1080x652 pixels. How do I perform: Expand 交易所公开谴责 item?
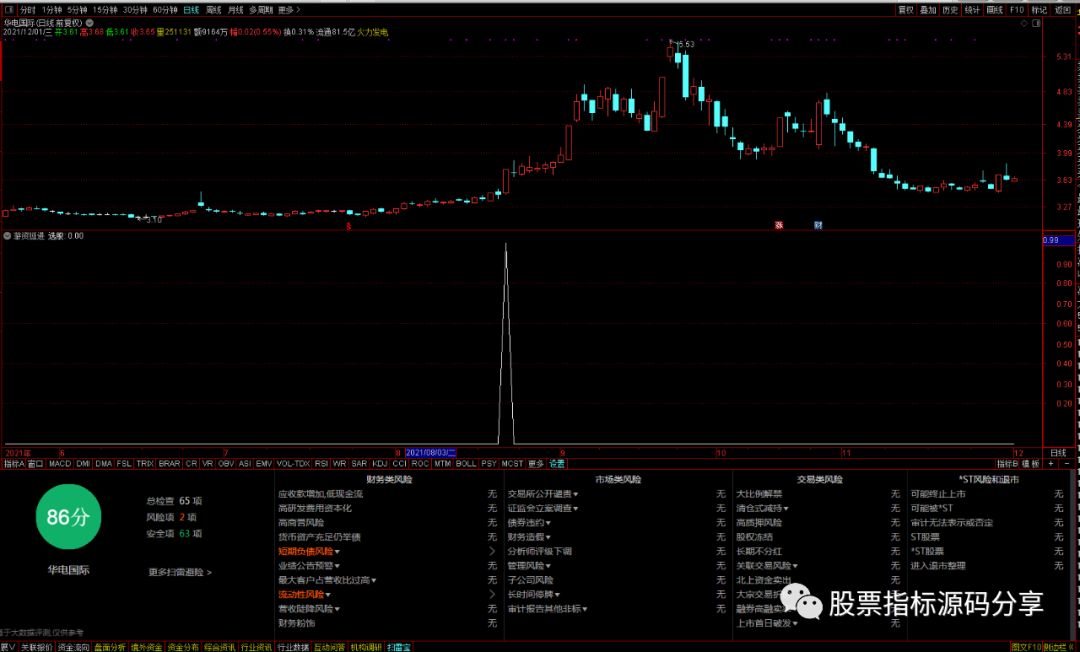[543, 494]
